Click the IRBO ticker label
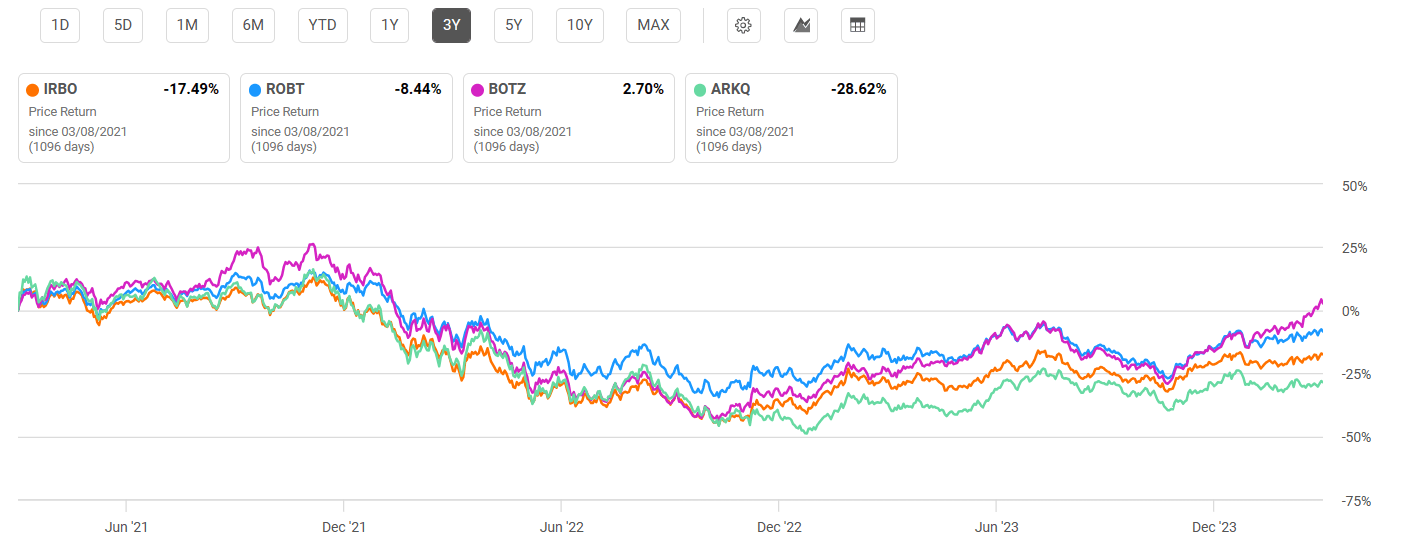Screen dimensions: 1407x559 [x=60, y=89]
